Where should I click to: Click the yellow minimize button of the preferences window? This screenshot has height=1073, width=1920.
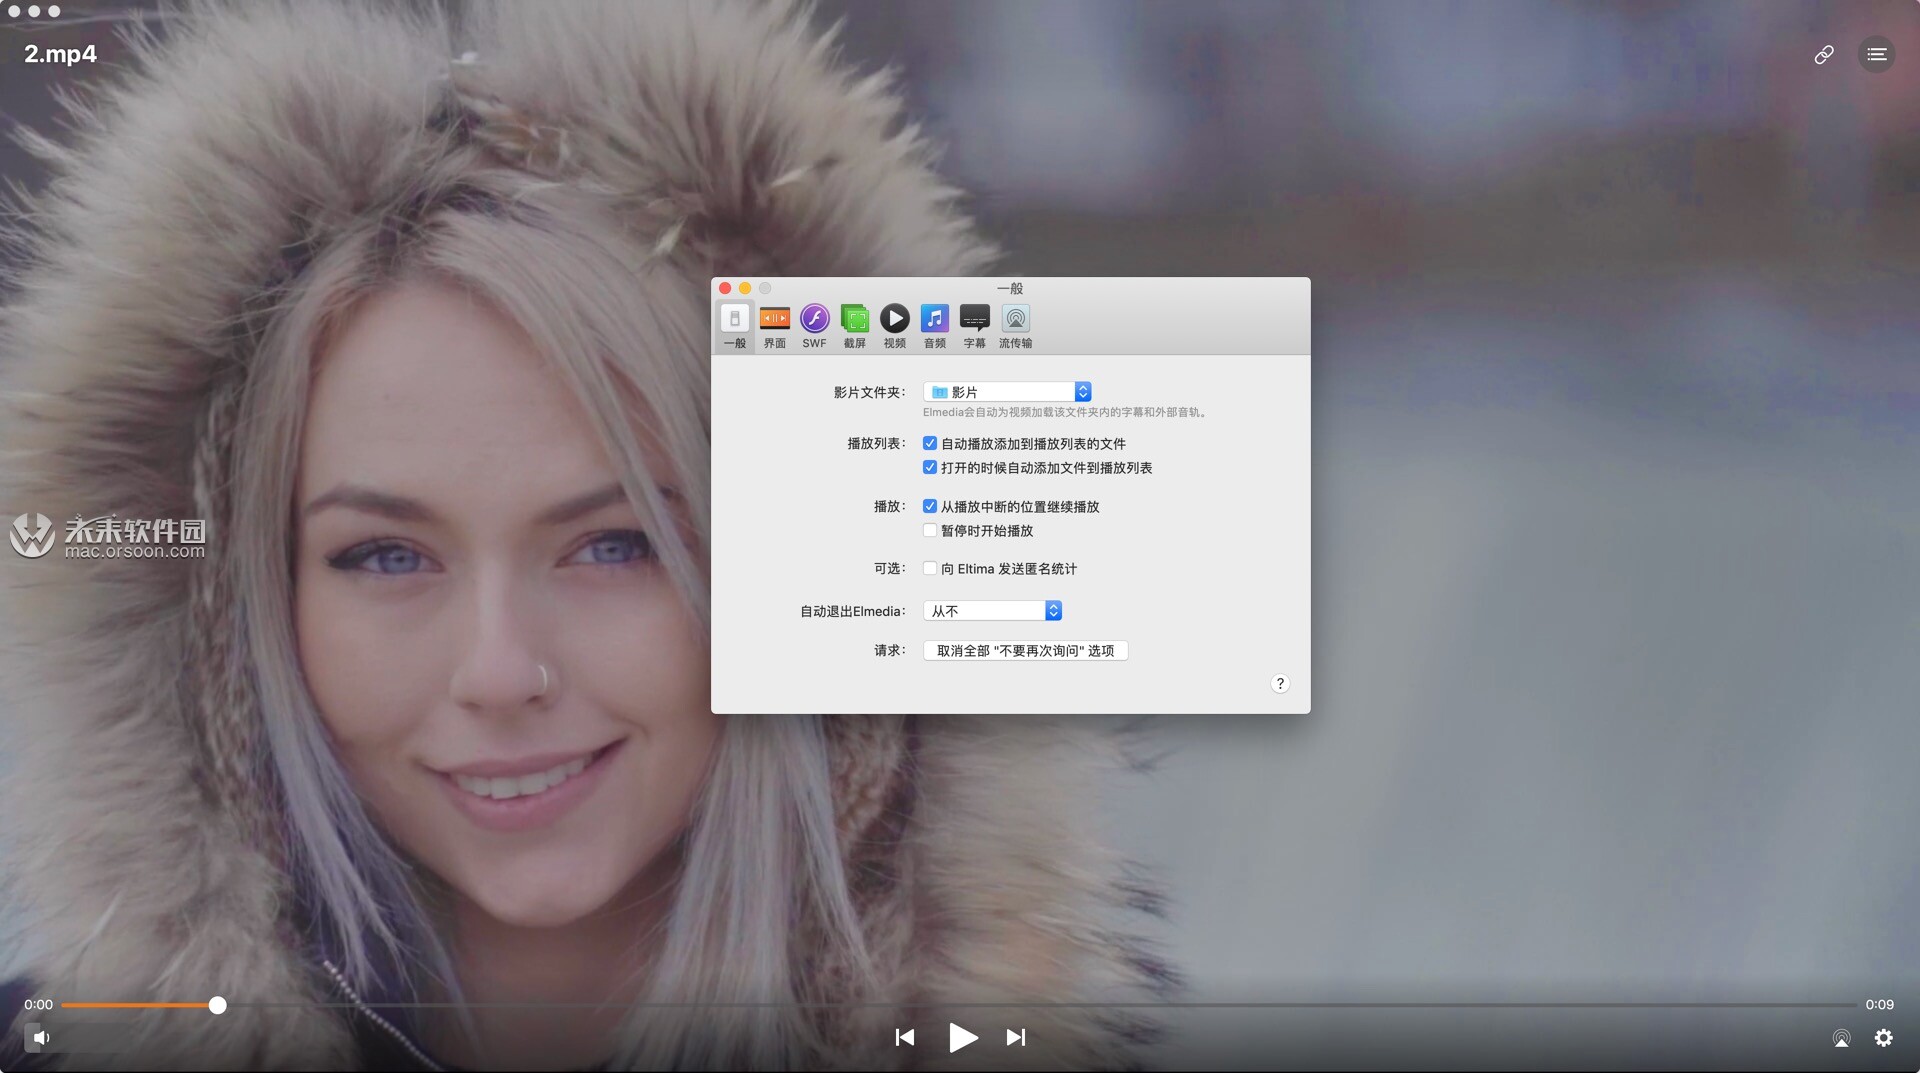[x=745, y=288]
